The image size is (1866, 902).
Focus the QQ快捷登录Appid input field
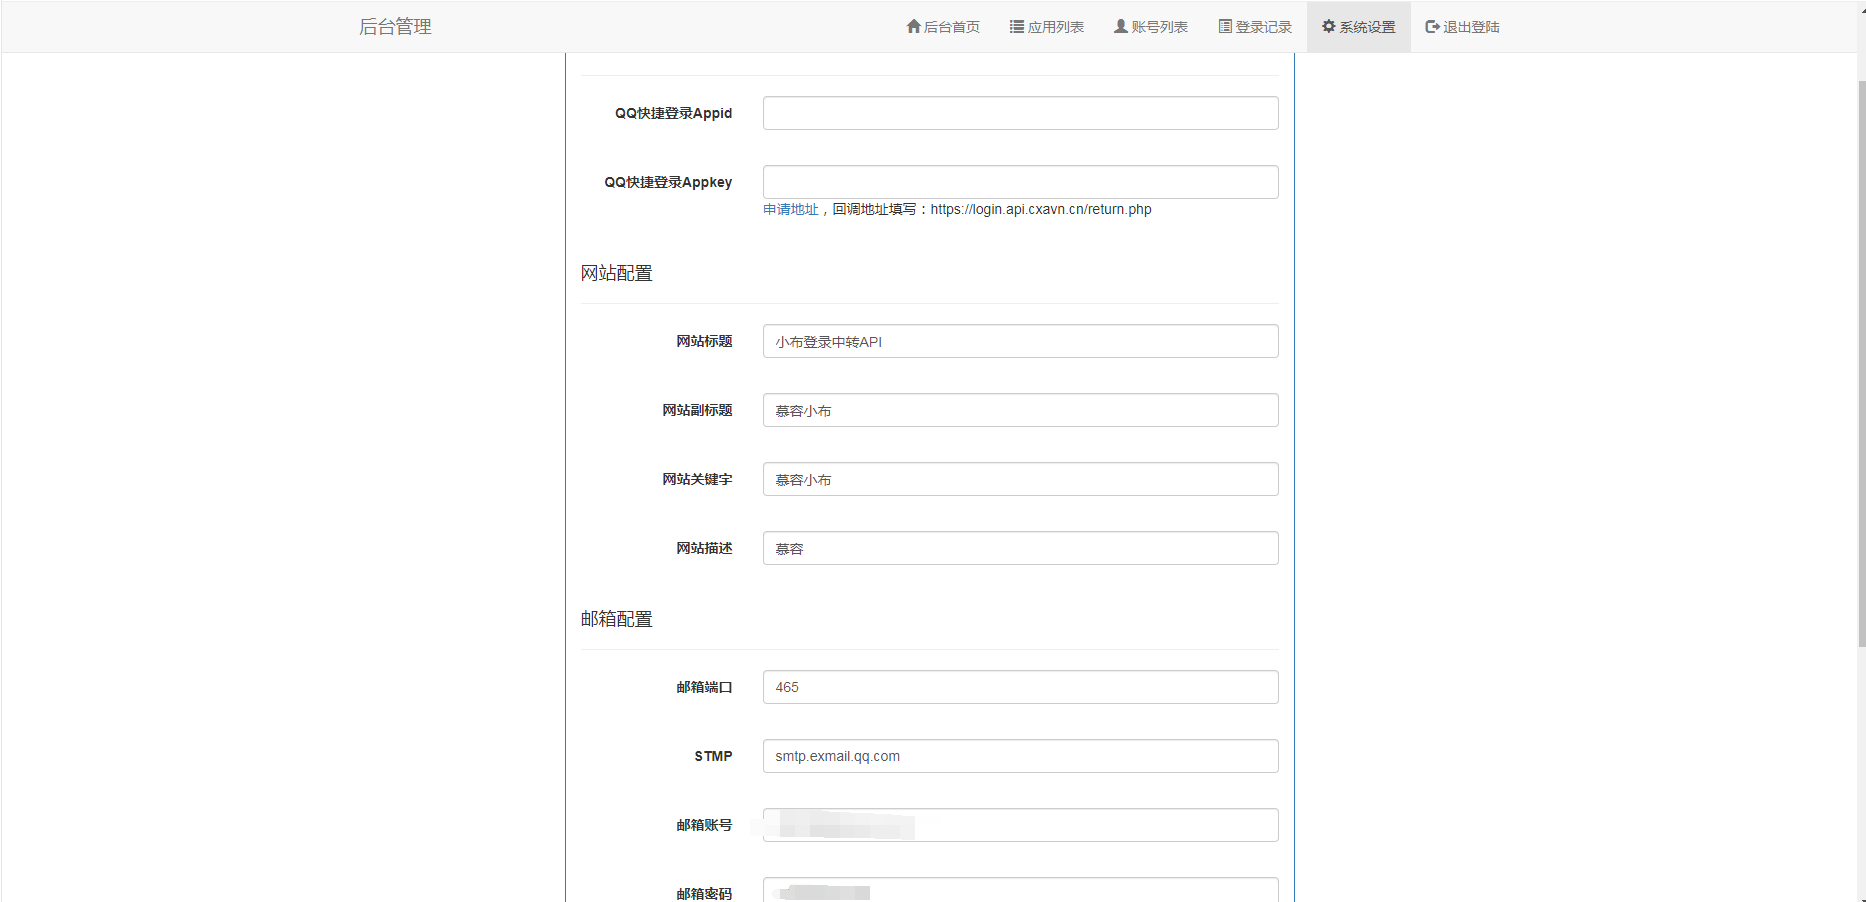click(1020, 113)
